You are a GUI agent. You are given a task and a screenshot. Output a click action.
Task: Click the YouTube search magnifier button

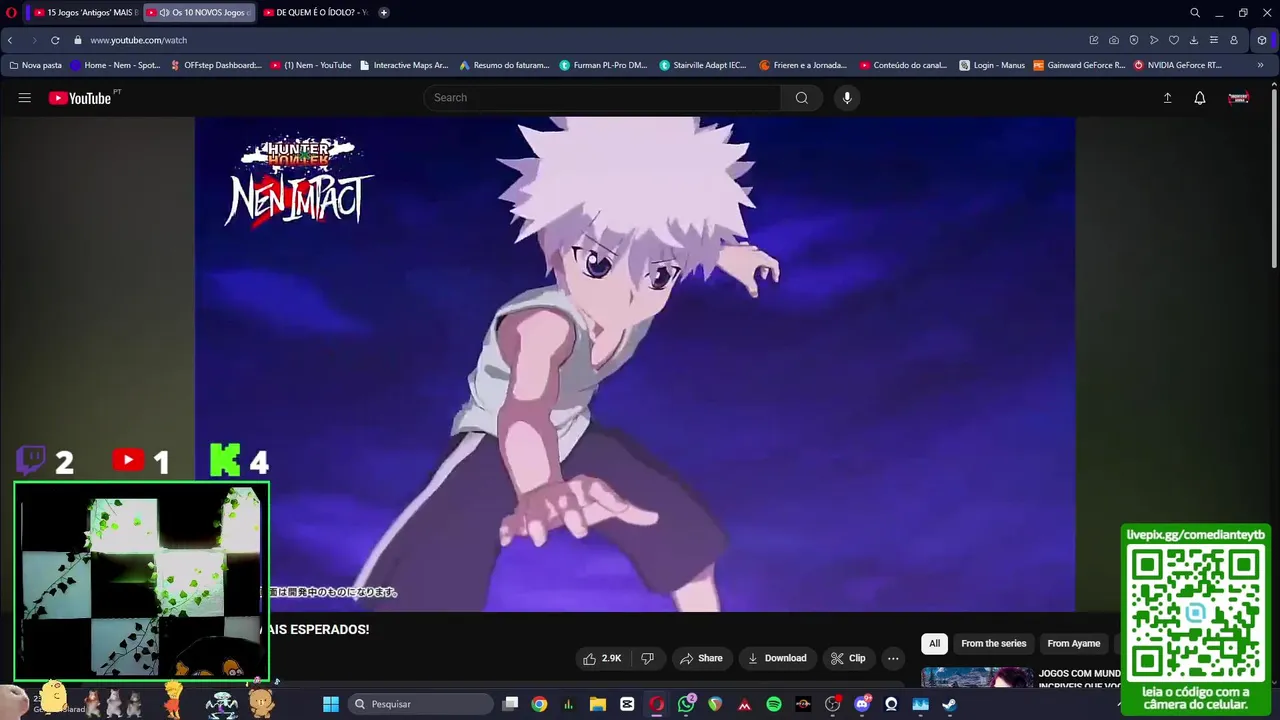(x=801, y=98)
